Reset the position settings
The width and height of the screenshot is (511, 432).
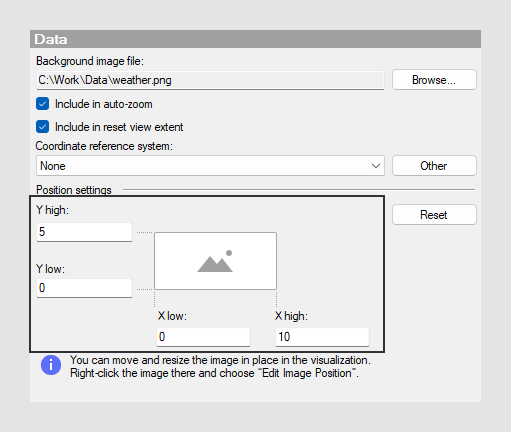coord(434,215)
